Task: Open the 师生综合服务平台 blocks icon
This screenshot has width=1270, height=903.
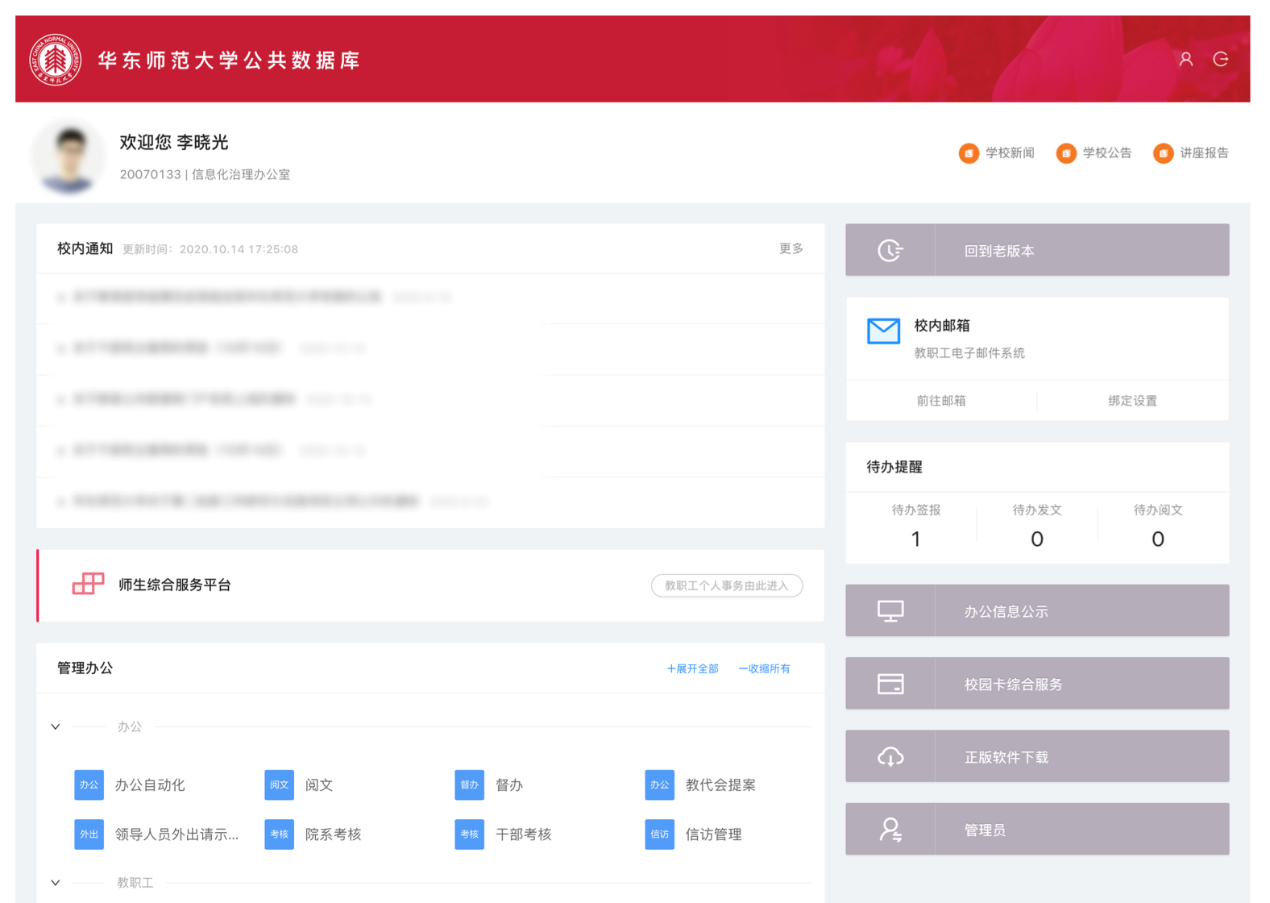Action: point(88,584)
